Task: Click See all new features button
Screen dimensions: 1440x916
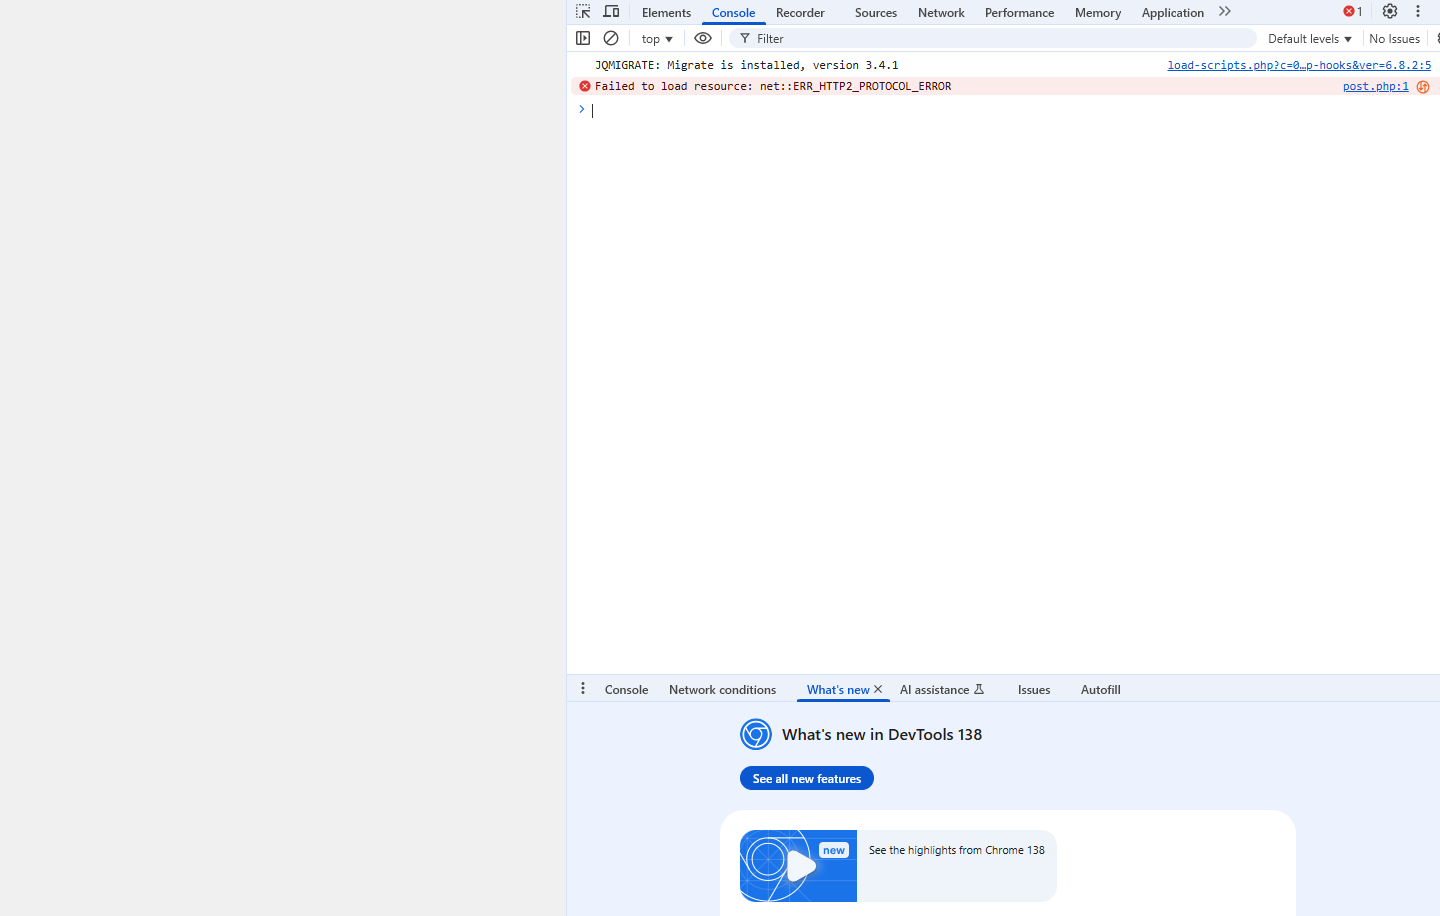Action: coord(806,778)
